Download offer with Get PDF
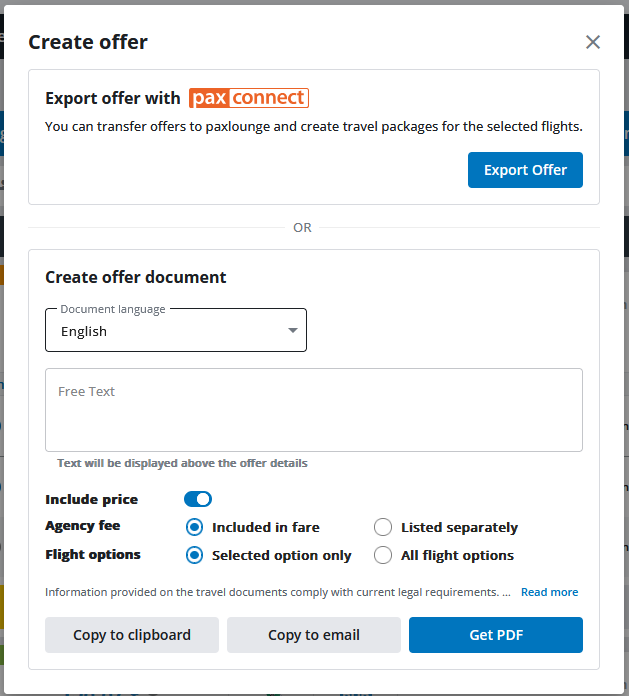 click(x=496, y=635)
